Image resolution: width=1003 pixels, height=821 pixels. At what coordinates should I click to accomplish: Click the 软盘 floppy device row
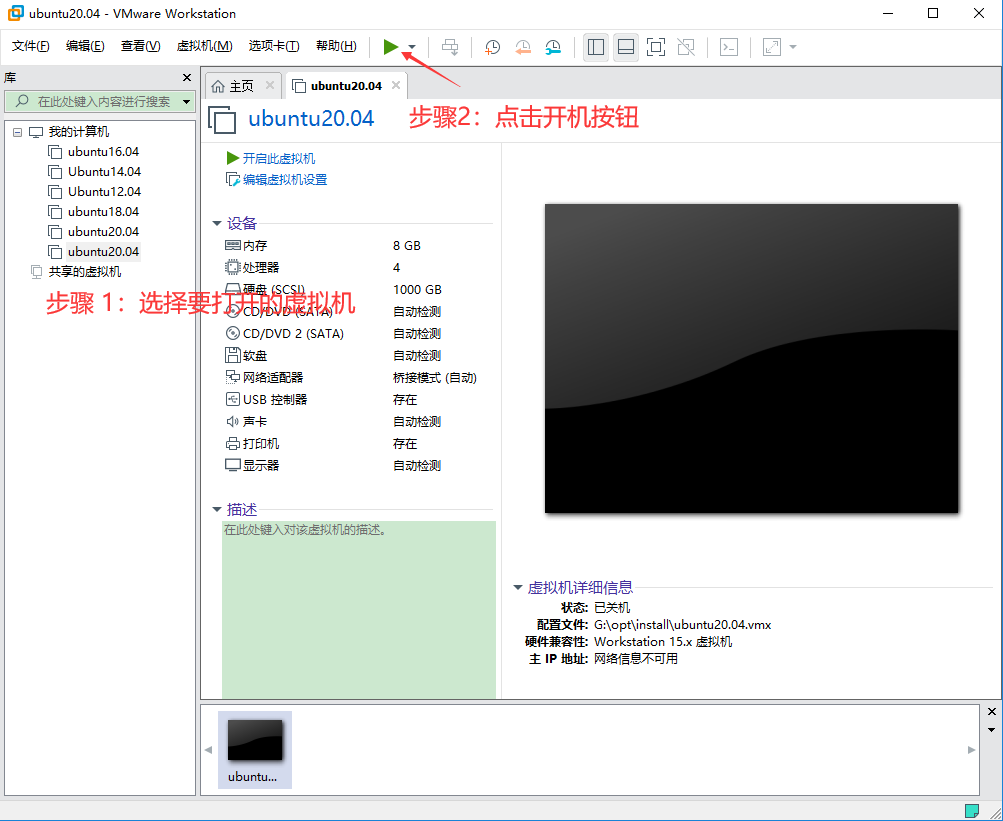click(x=358, y=355)
